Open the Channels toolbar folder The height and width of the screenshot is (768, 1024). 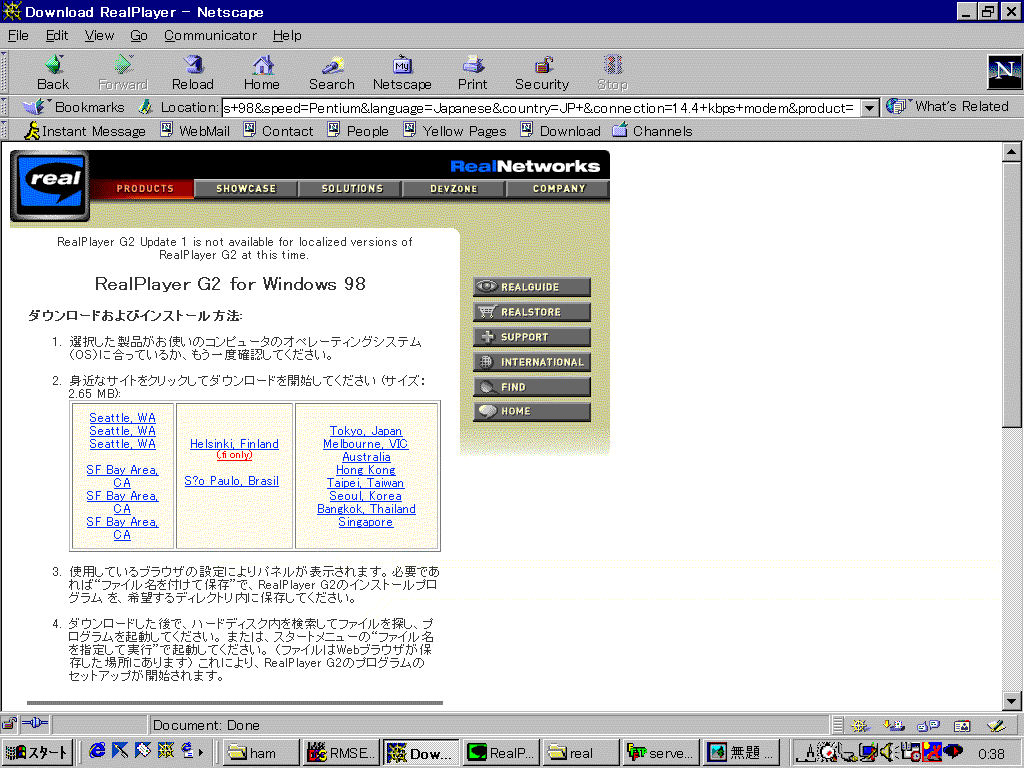point(652,131)
